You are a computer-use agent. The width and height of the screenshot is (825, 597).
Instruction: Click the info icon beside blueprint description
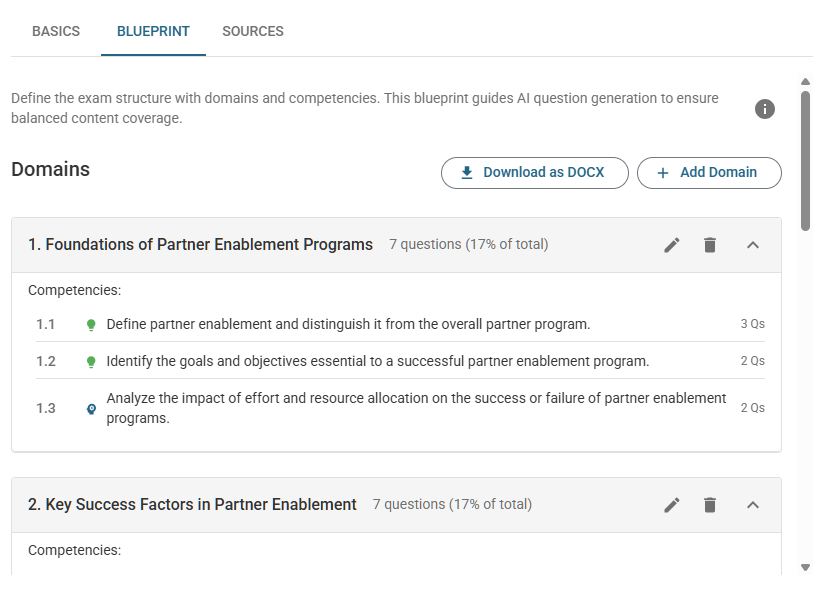point(764,109)
